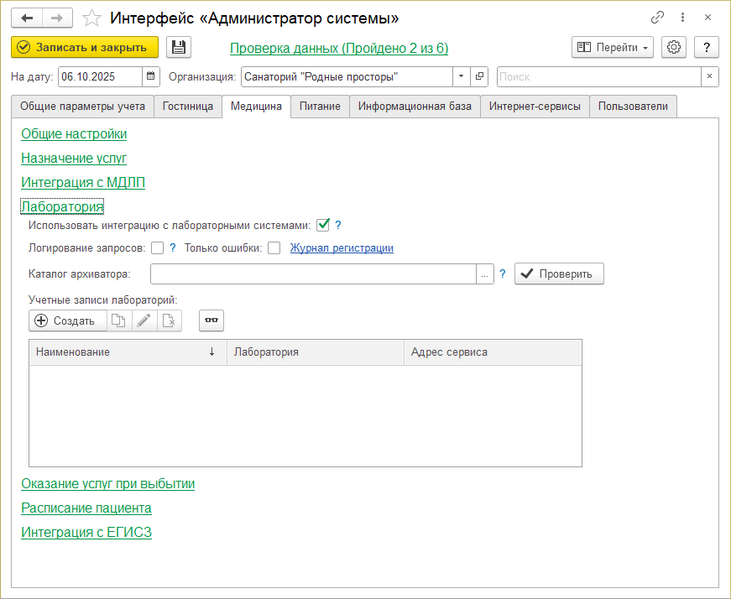Expand the Организация dropdown list

(461, 76)
